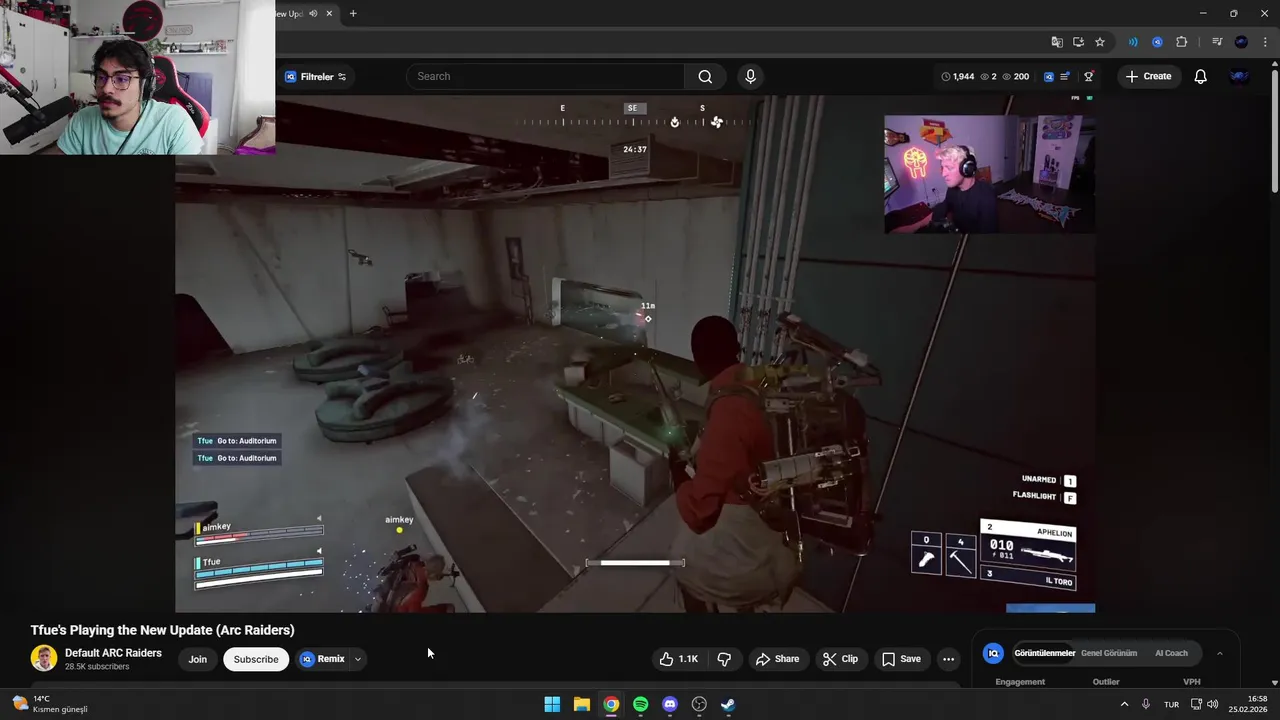Viewport: 1280px width, 720px height.
Task: Click Join channel membership button
Action: (198, 659)
